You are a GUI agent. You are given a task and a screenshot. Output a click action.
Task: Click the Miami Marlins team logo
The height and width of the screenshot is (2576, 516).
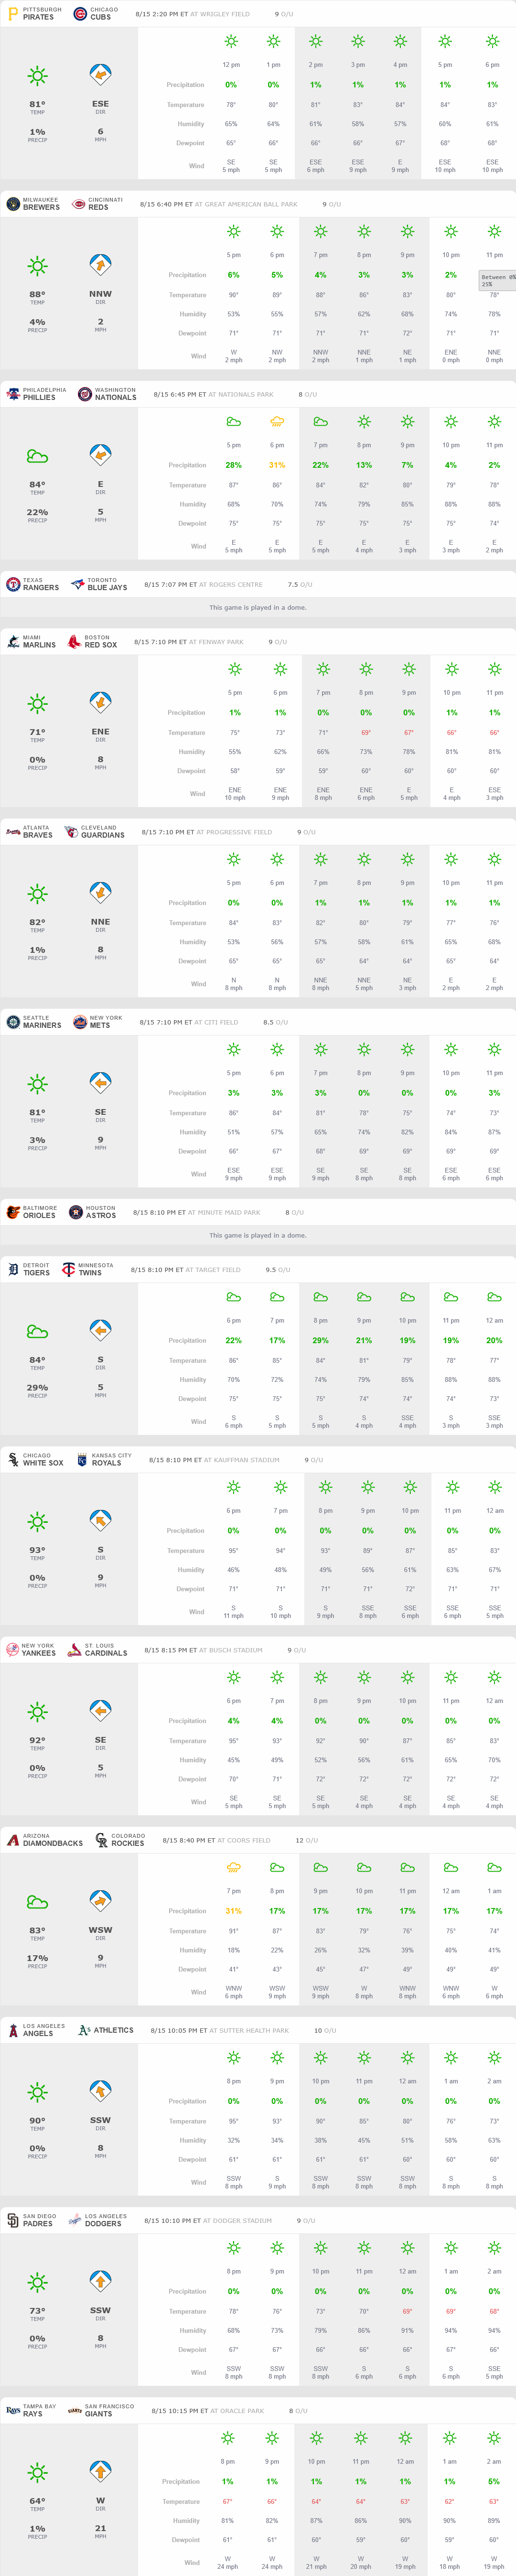click(13, 642)
